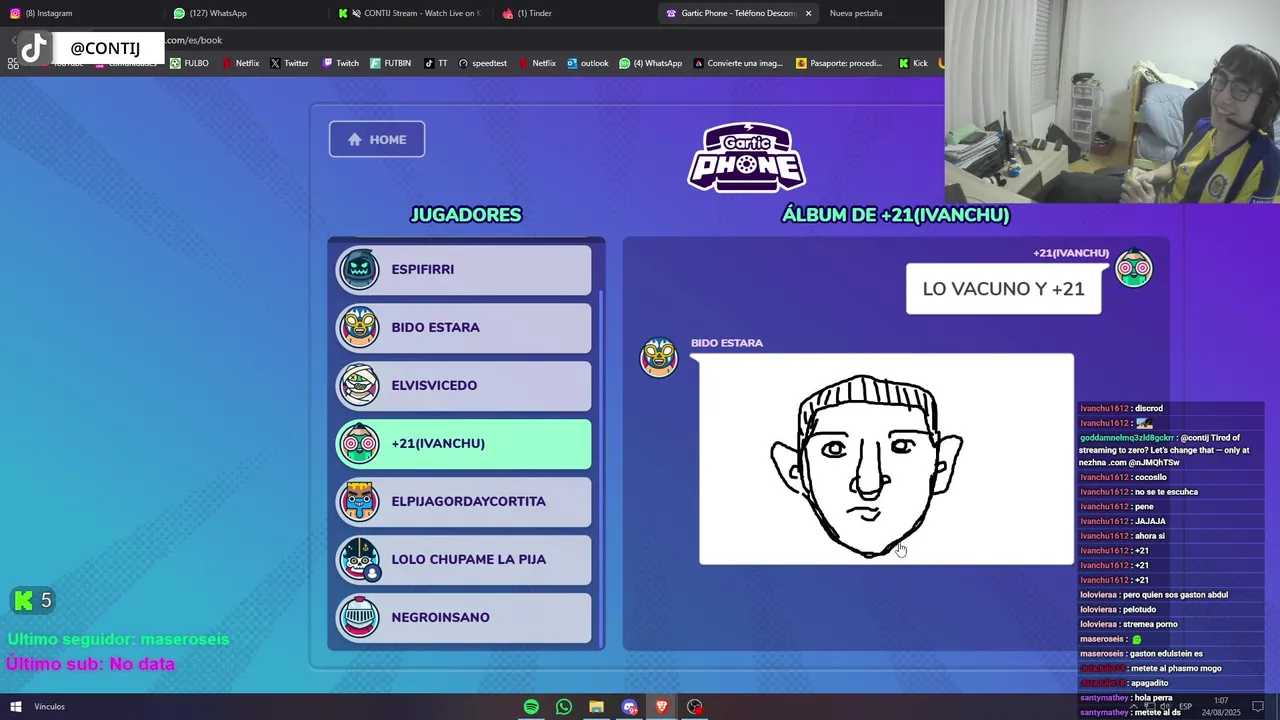Image resolution: width=1280 pixels, height=720 pixels.
Task: Select player ESPIFIRRI in the list
Action: coord(464,270)
